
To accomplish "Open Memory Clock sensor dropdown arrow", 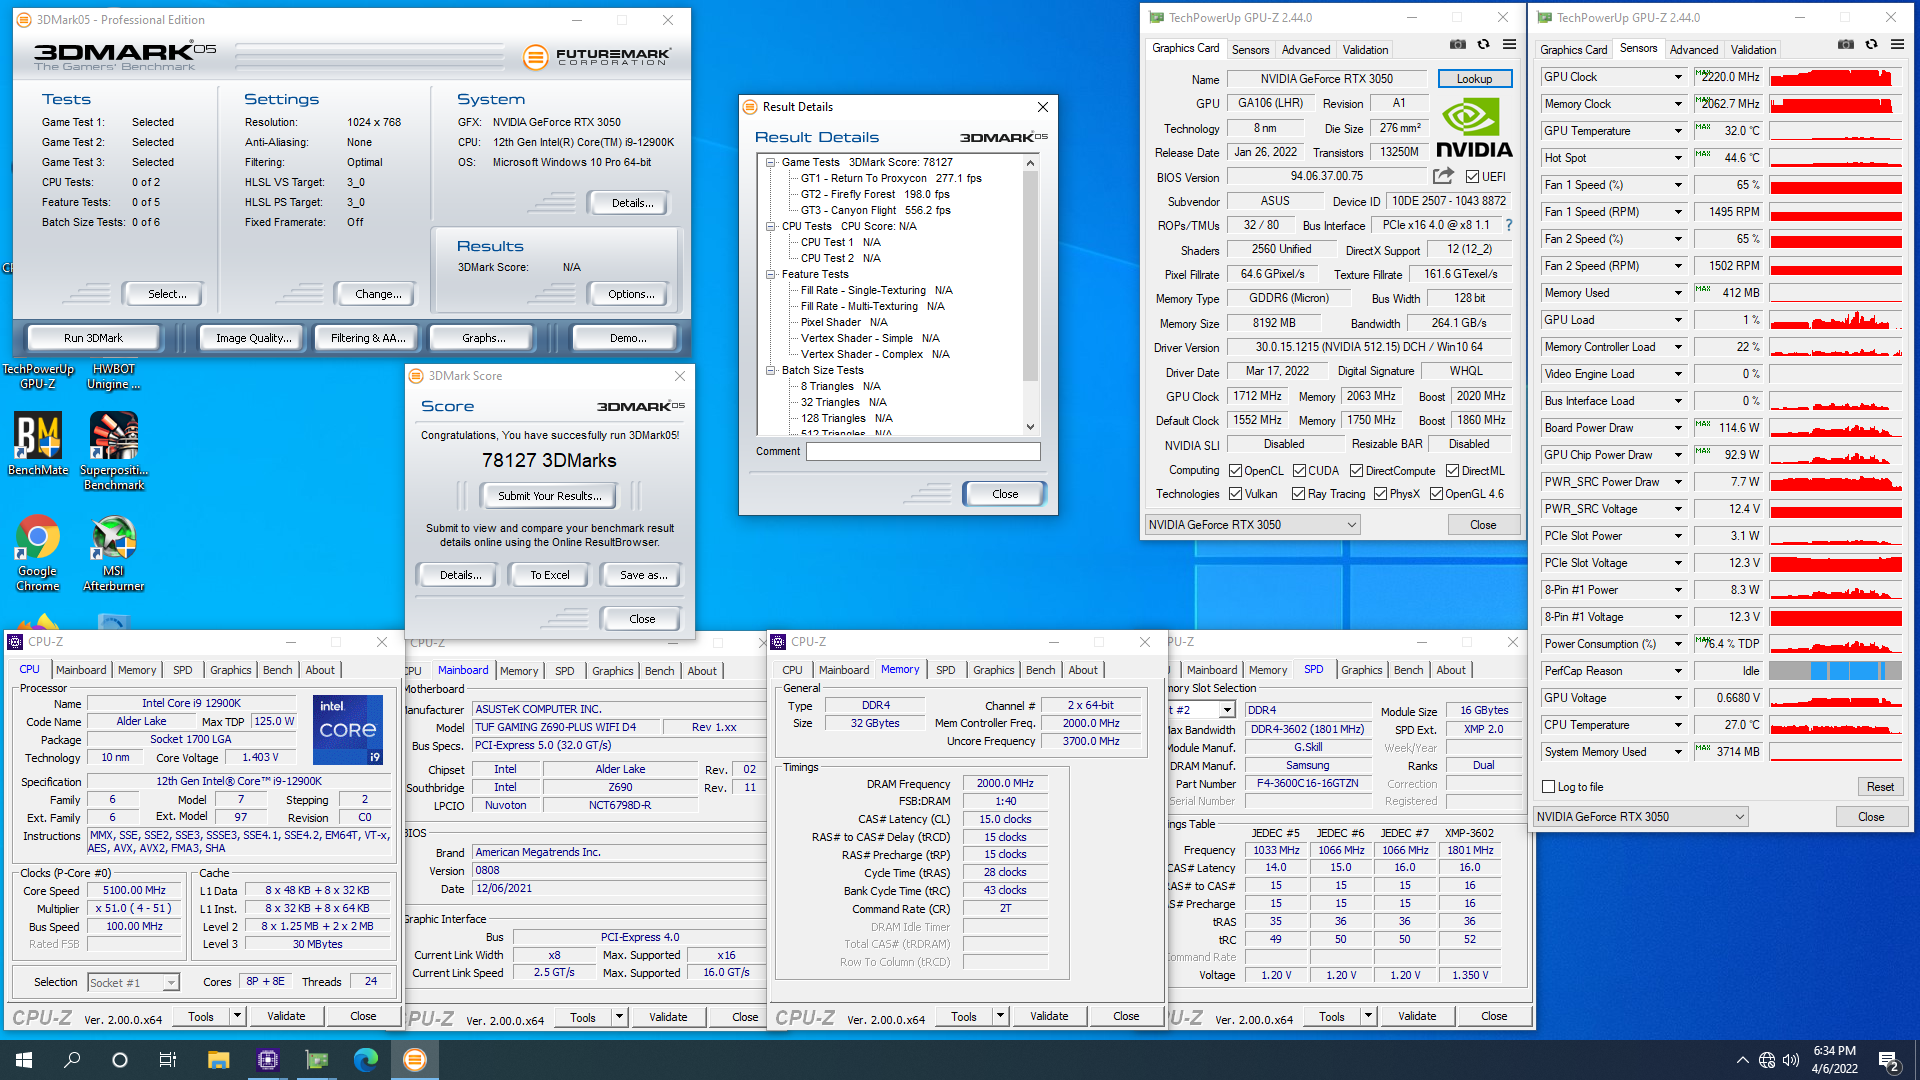I will point(1678,104).
